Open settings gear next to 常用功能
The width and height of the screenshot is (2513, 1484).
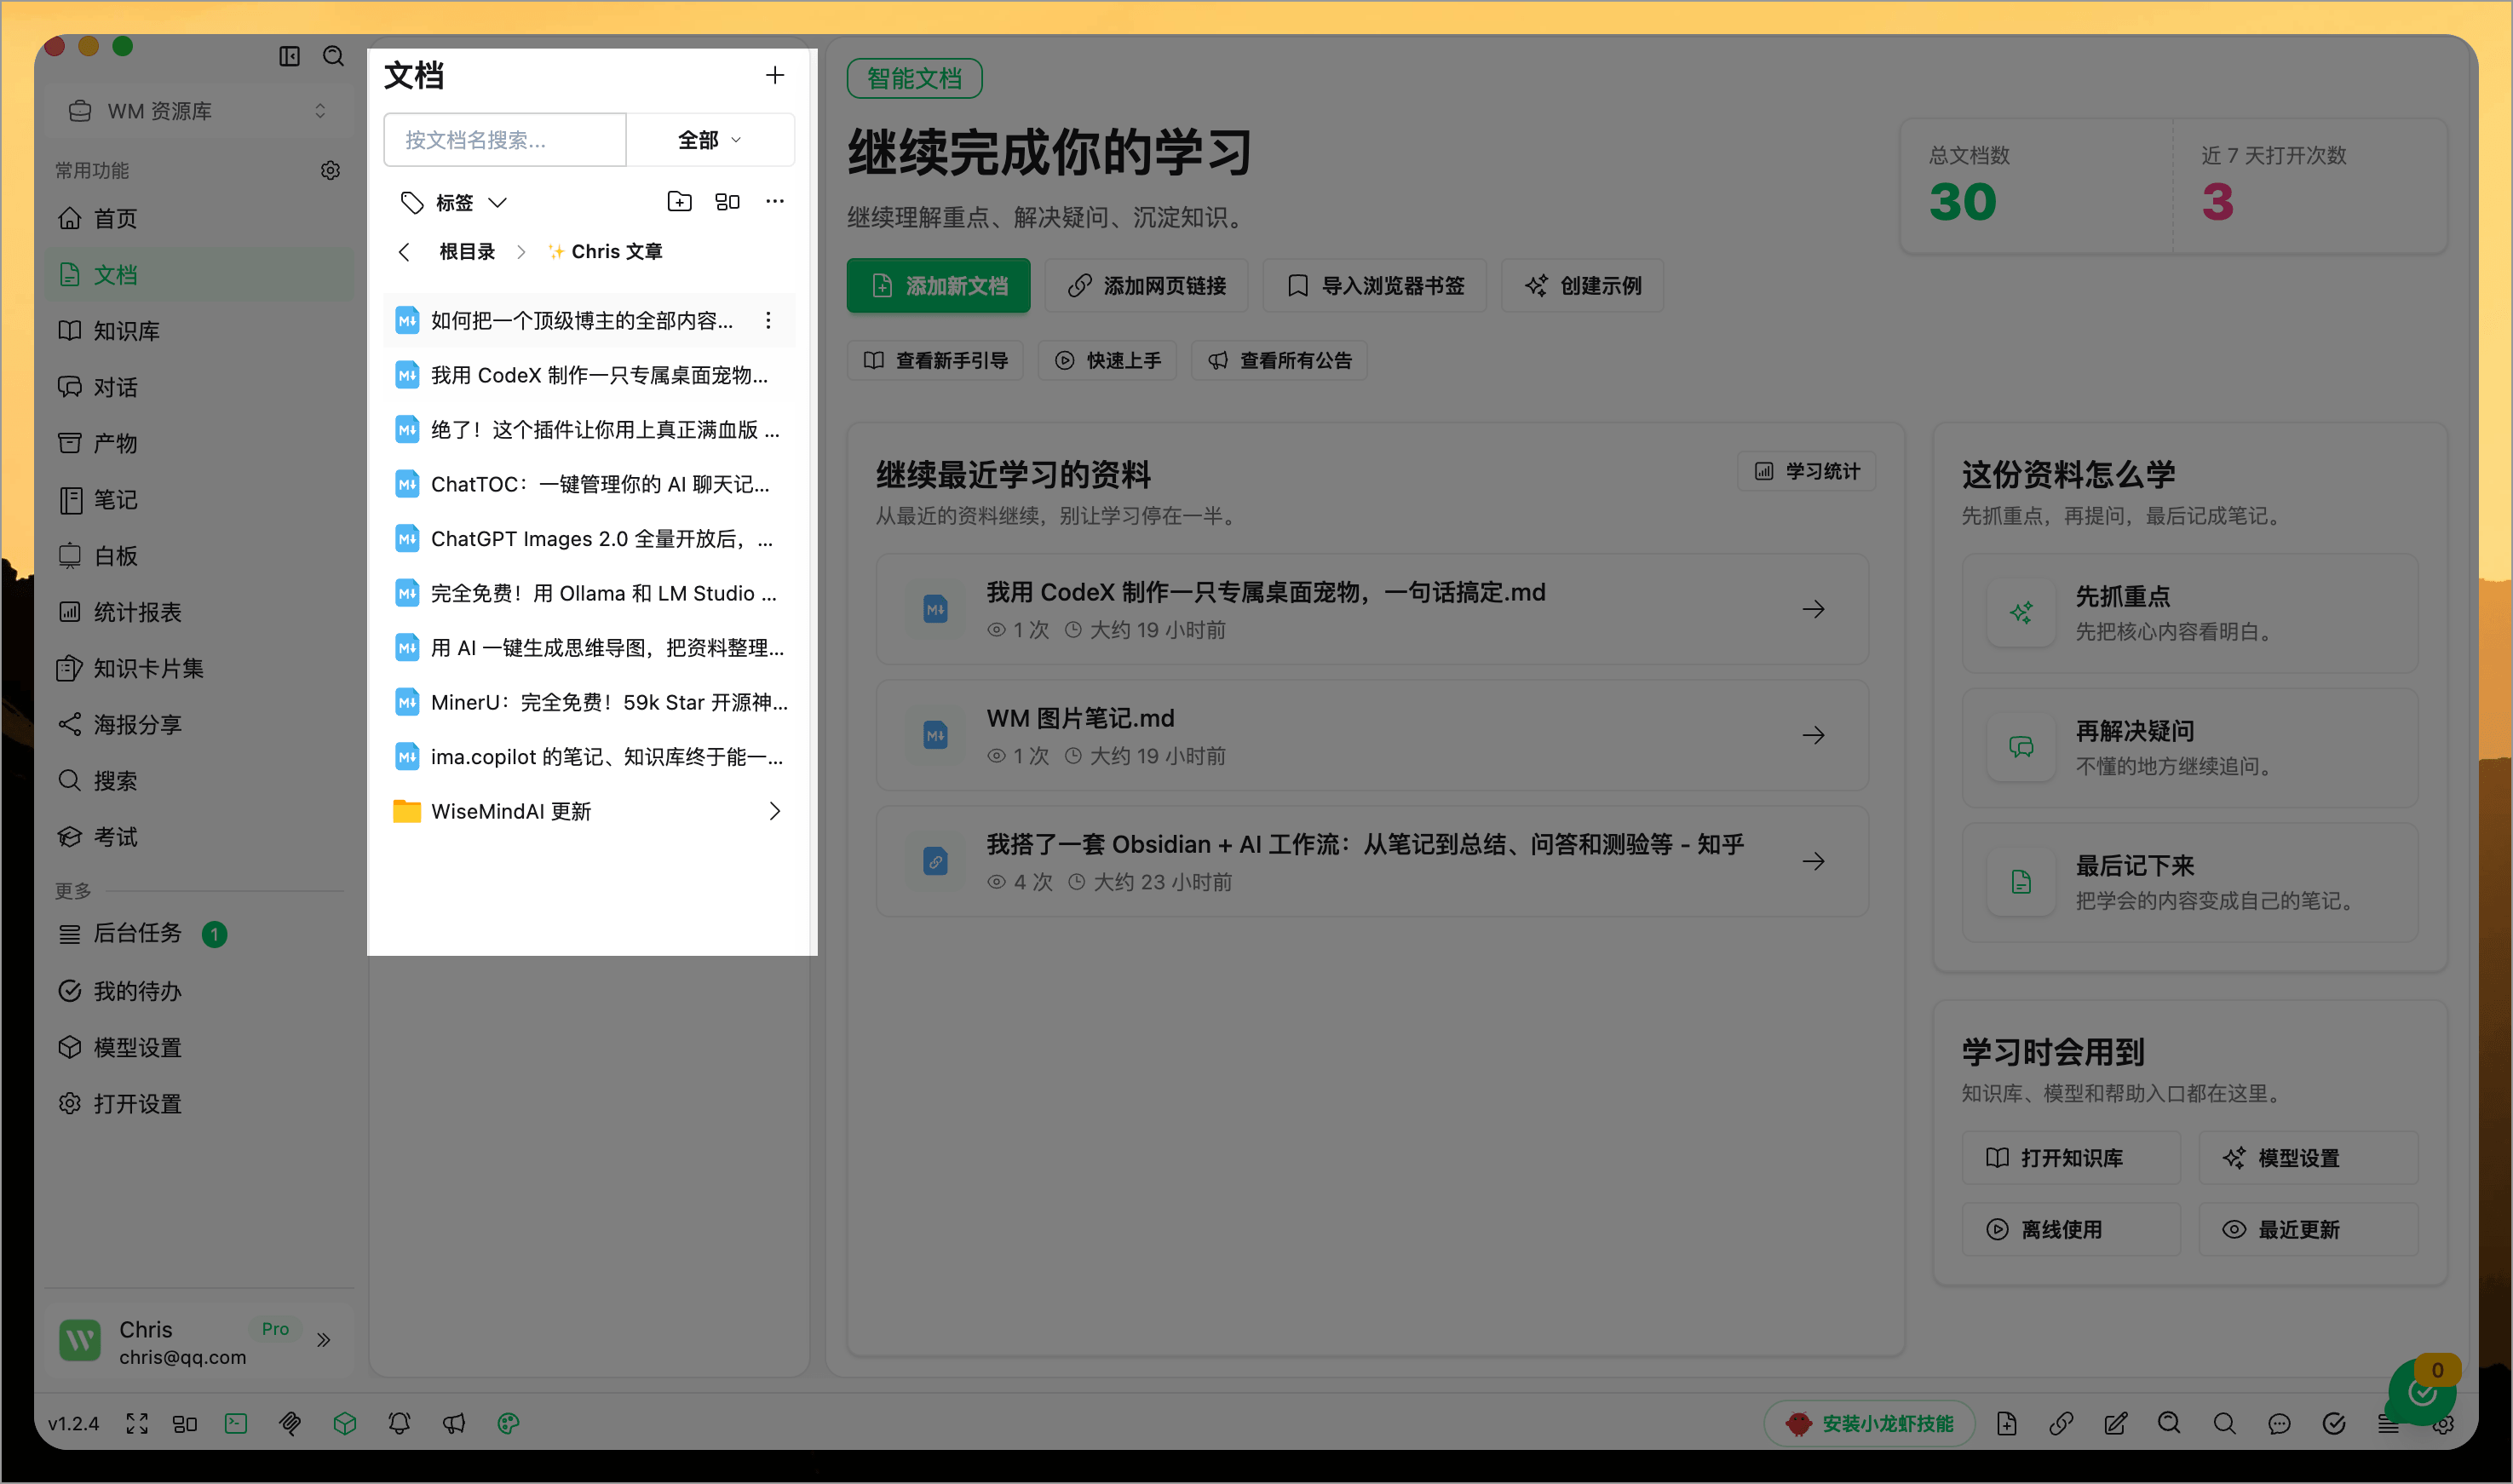tap(330, 170)
